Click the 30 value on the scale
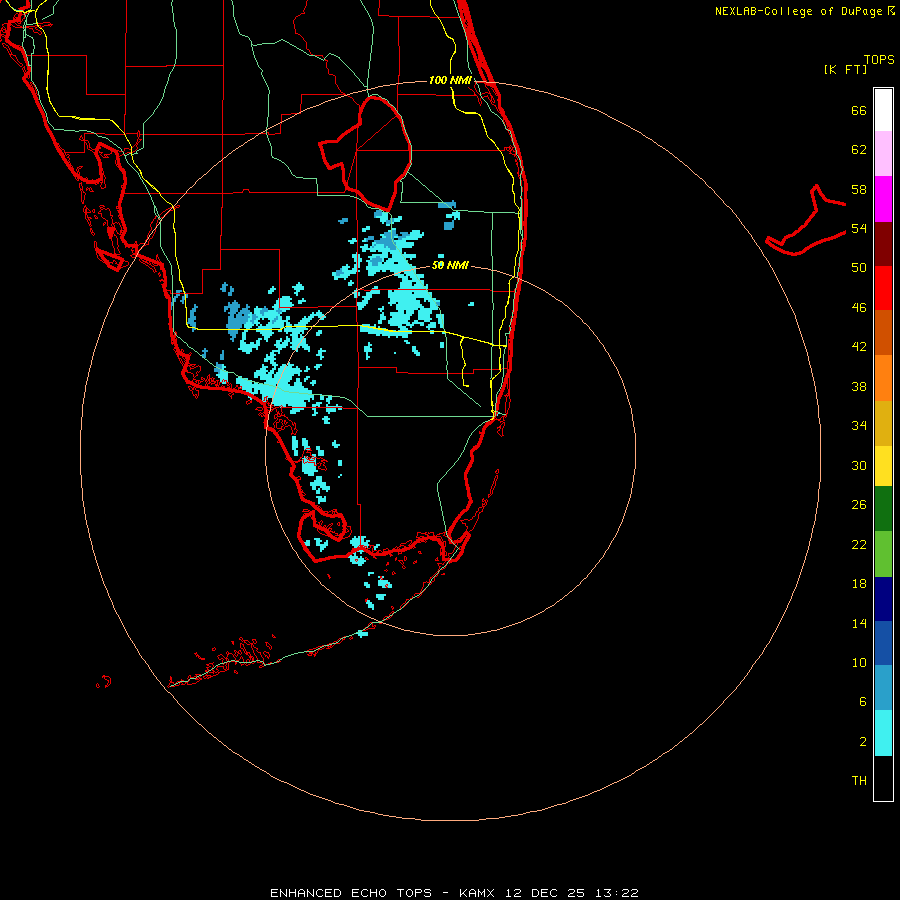This screenshot has width=900, height=900. [859, 465]
